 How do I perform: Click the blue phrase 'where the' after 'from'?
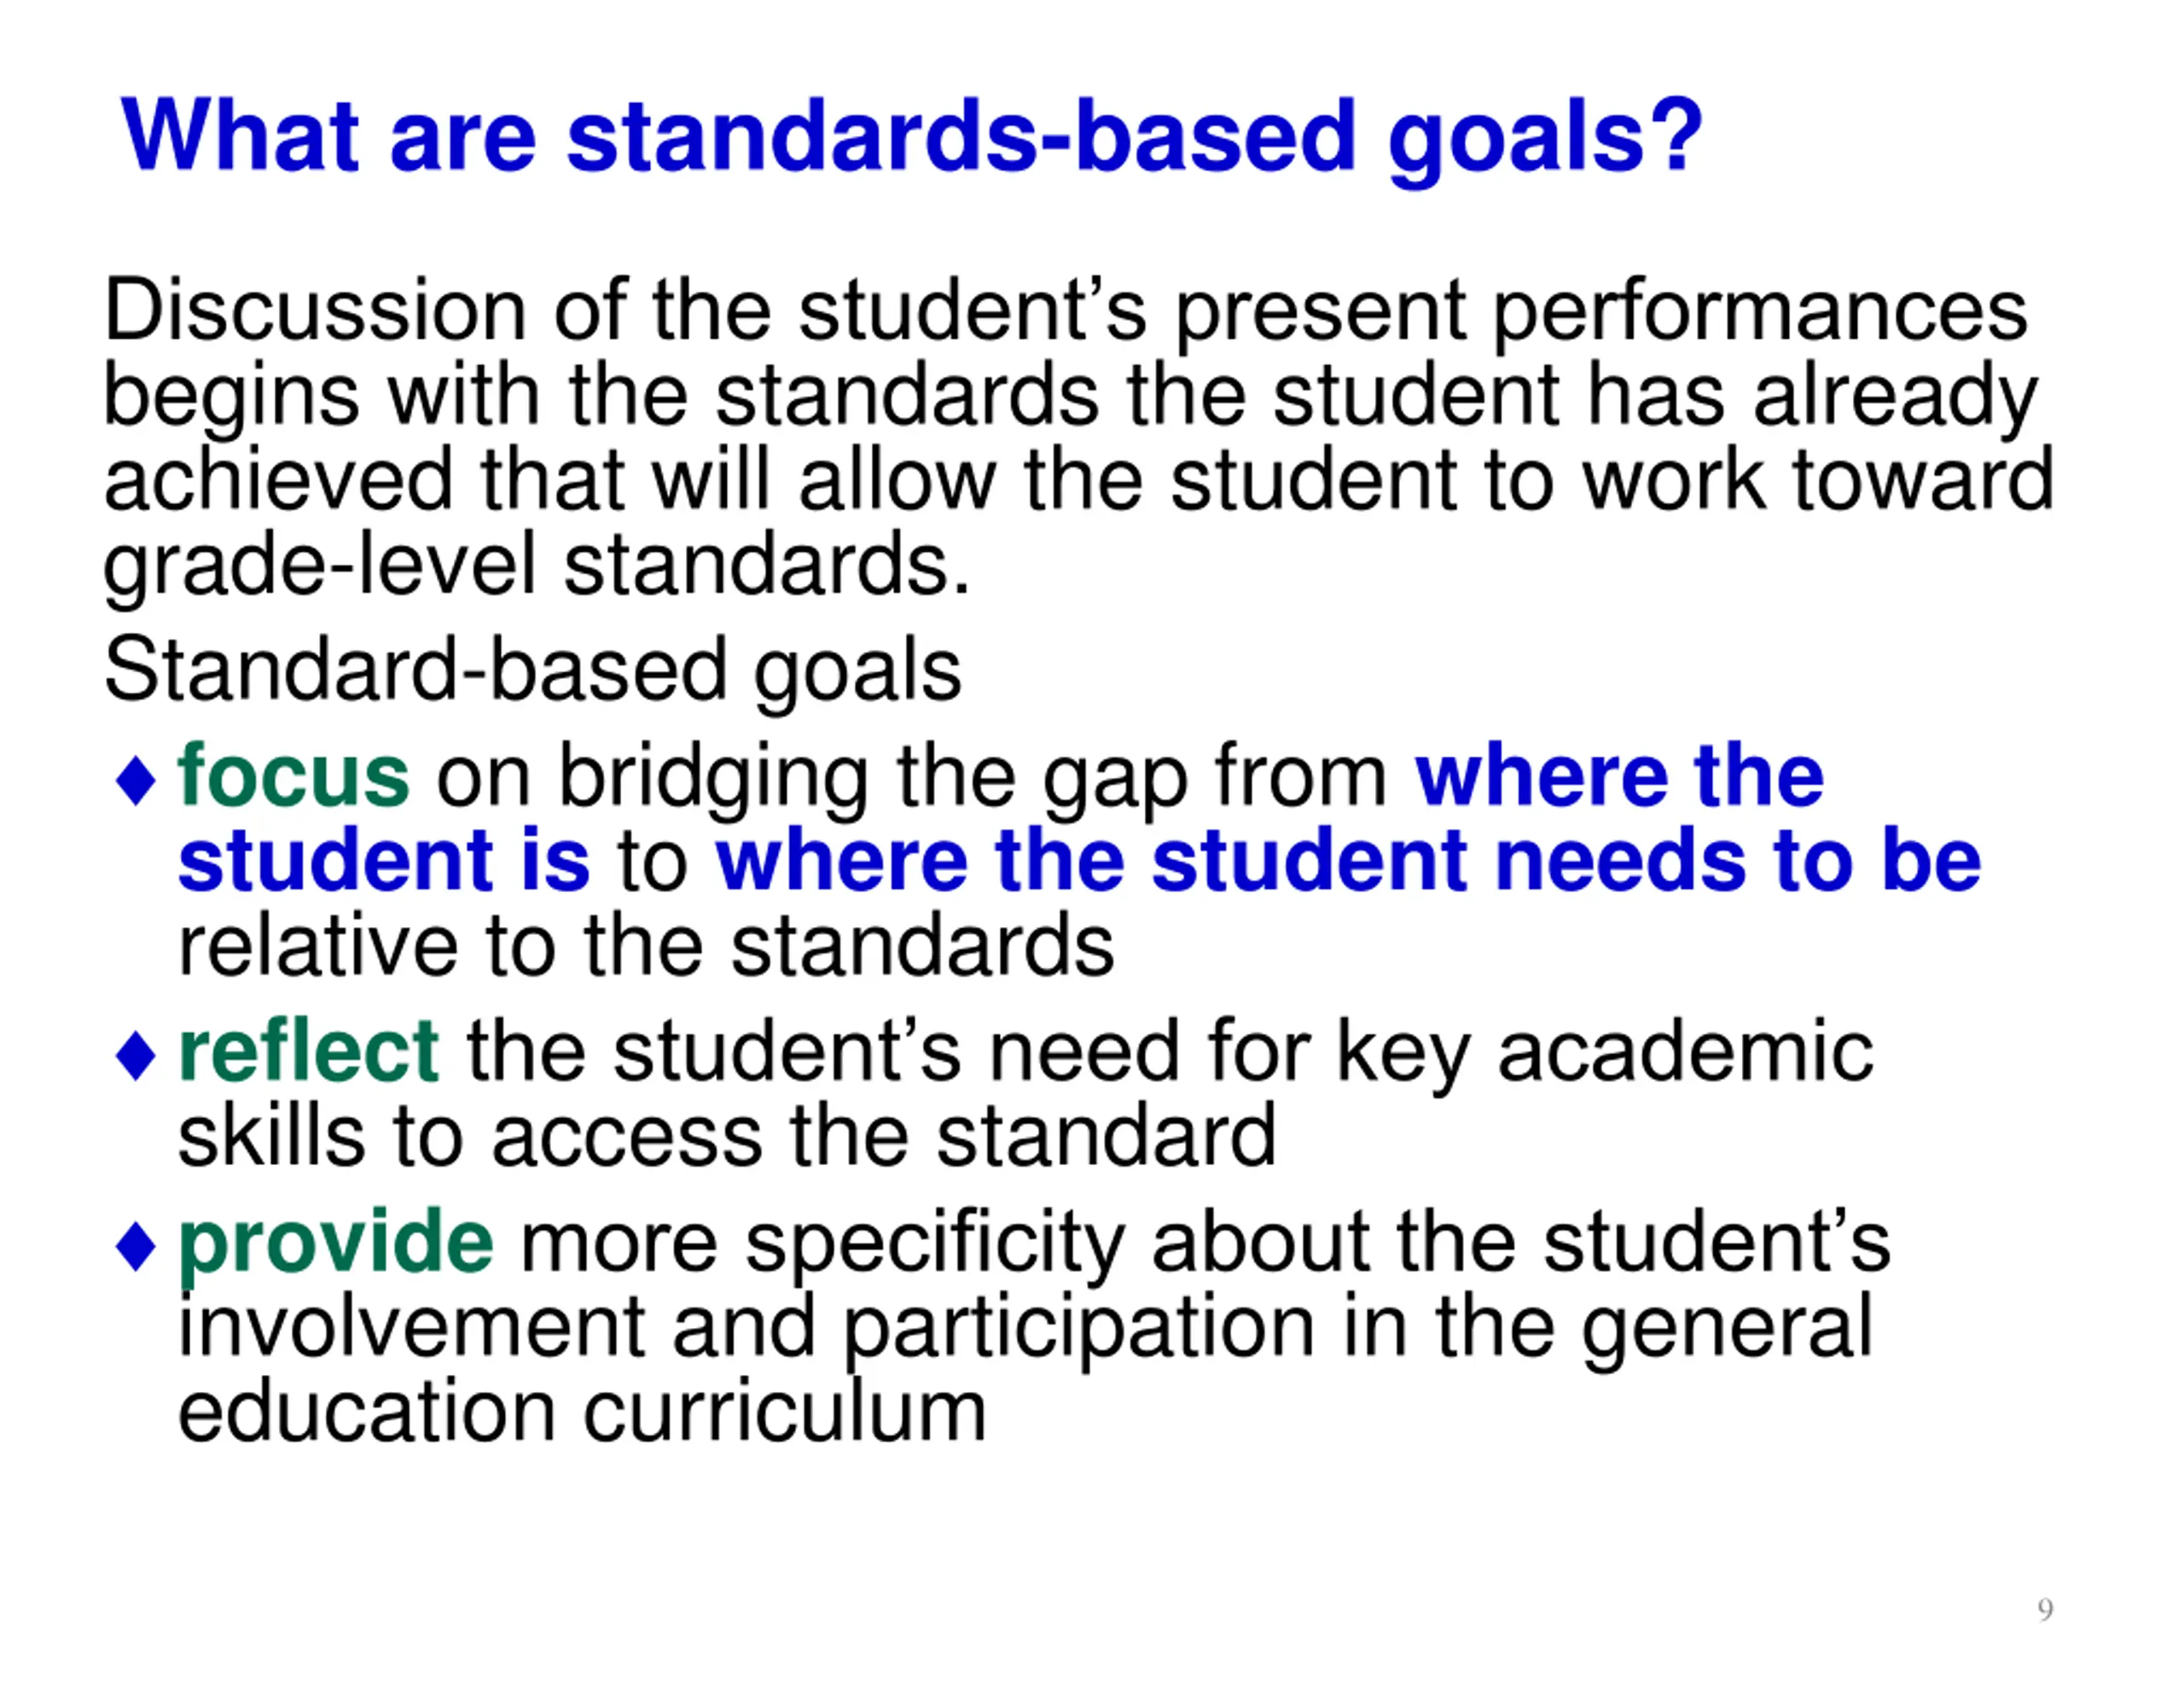[1619, 775]
